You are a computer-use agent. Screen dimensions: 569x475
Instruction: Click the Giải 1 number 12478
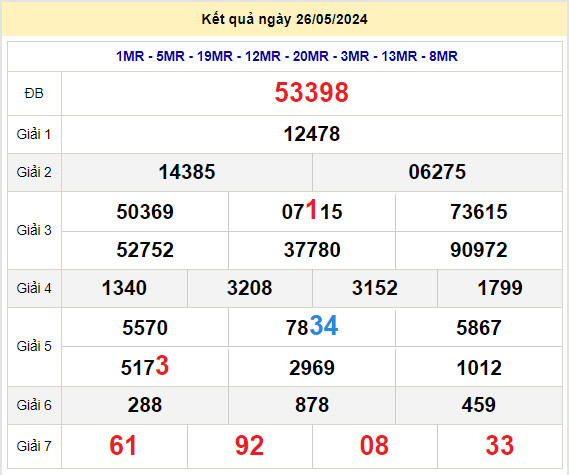(x=311, y=134)
